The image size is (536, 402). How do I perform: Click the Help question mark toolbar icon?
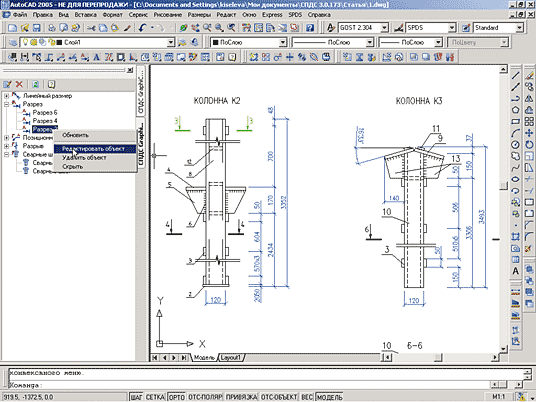point(310,28)
